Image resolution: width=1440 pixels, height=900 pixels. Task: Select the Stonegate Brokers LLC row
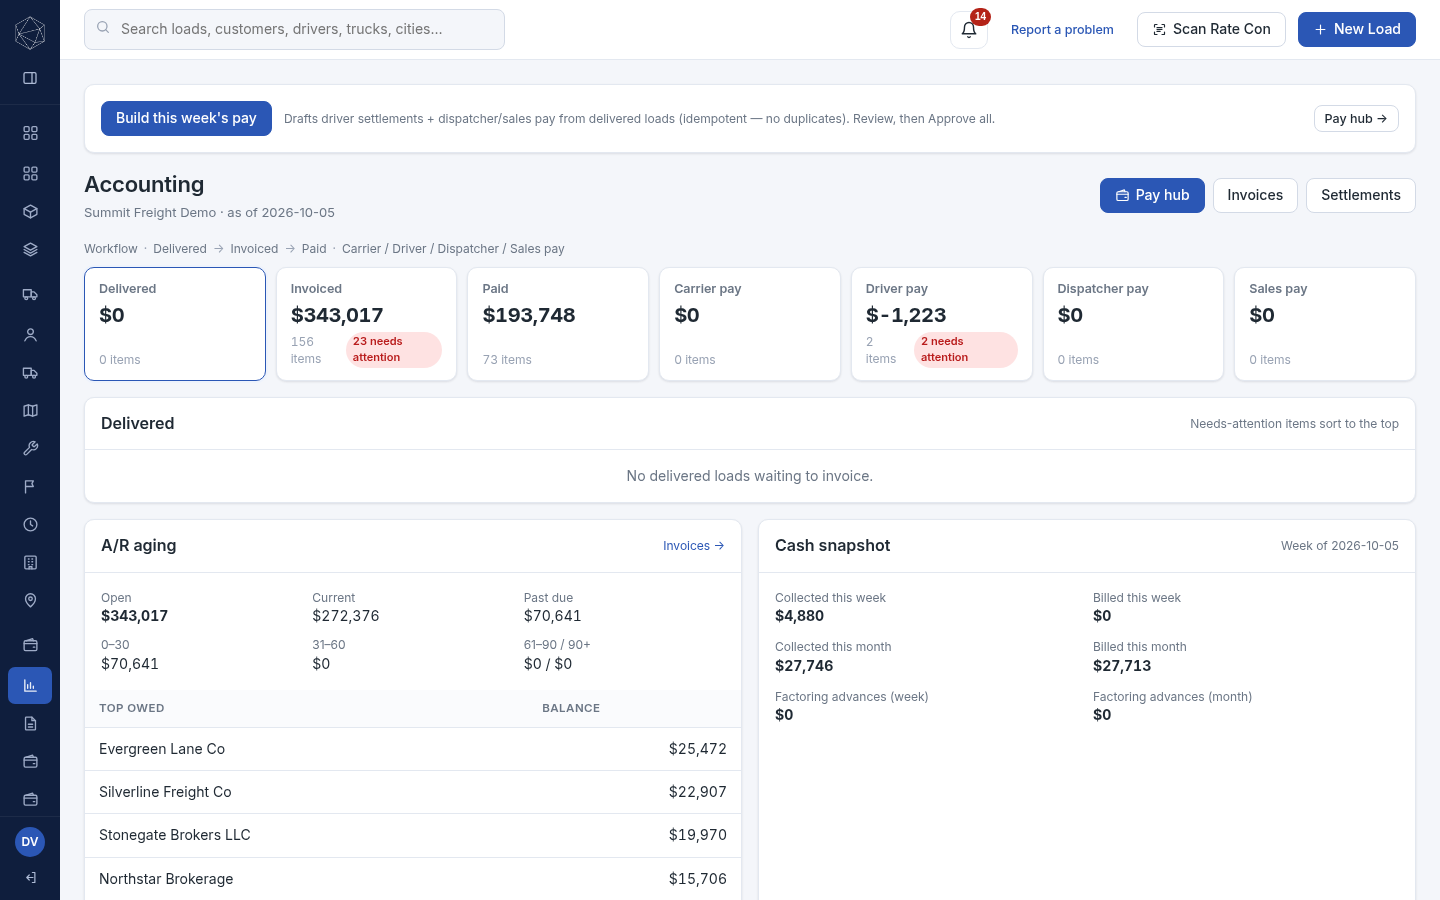point(413,835)
